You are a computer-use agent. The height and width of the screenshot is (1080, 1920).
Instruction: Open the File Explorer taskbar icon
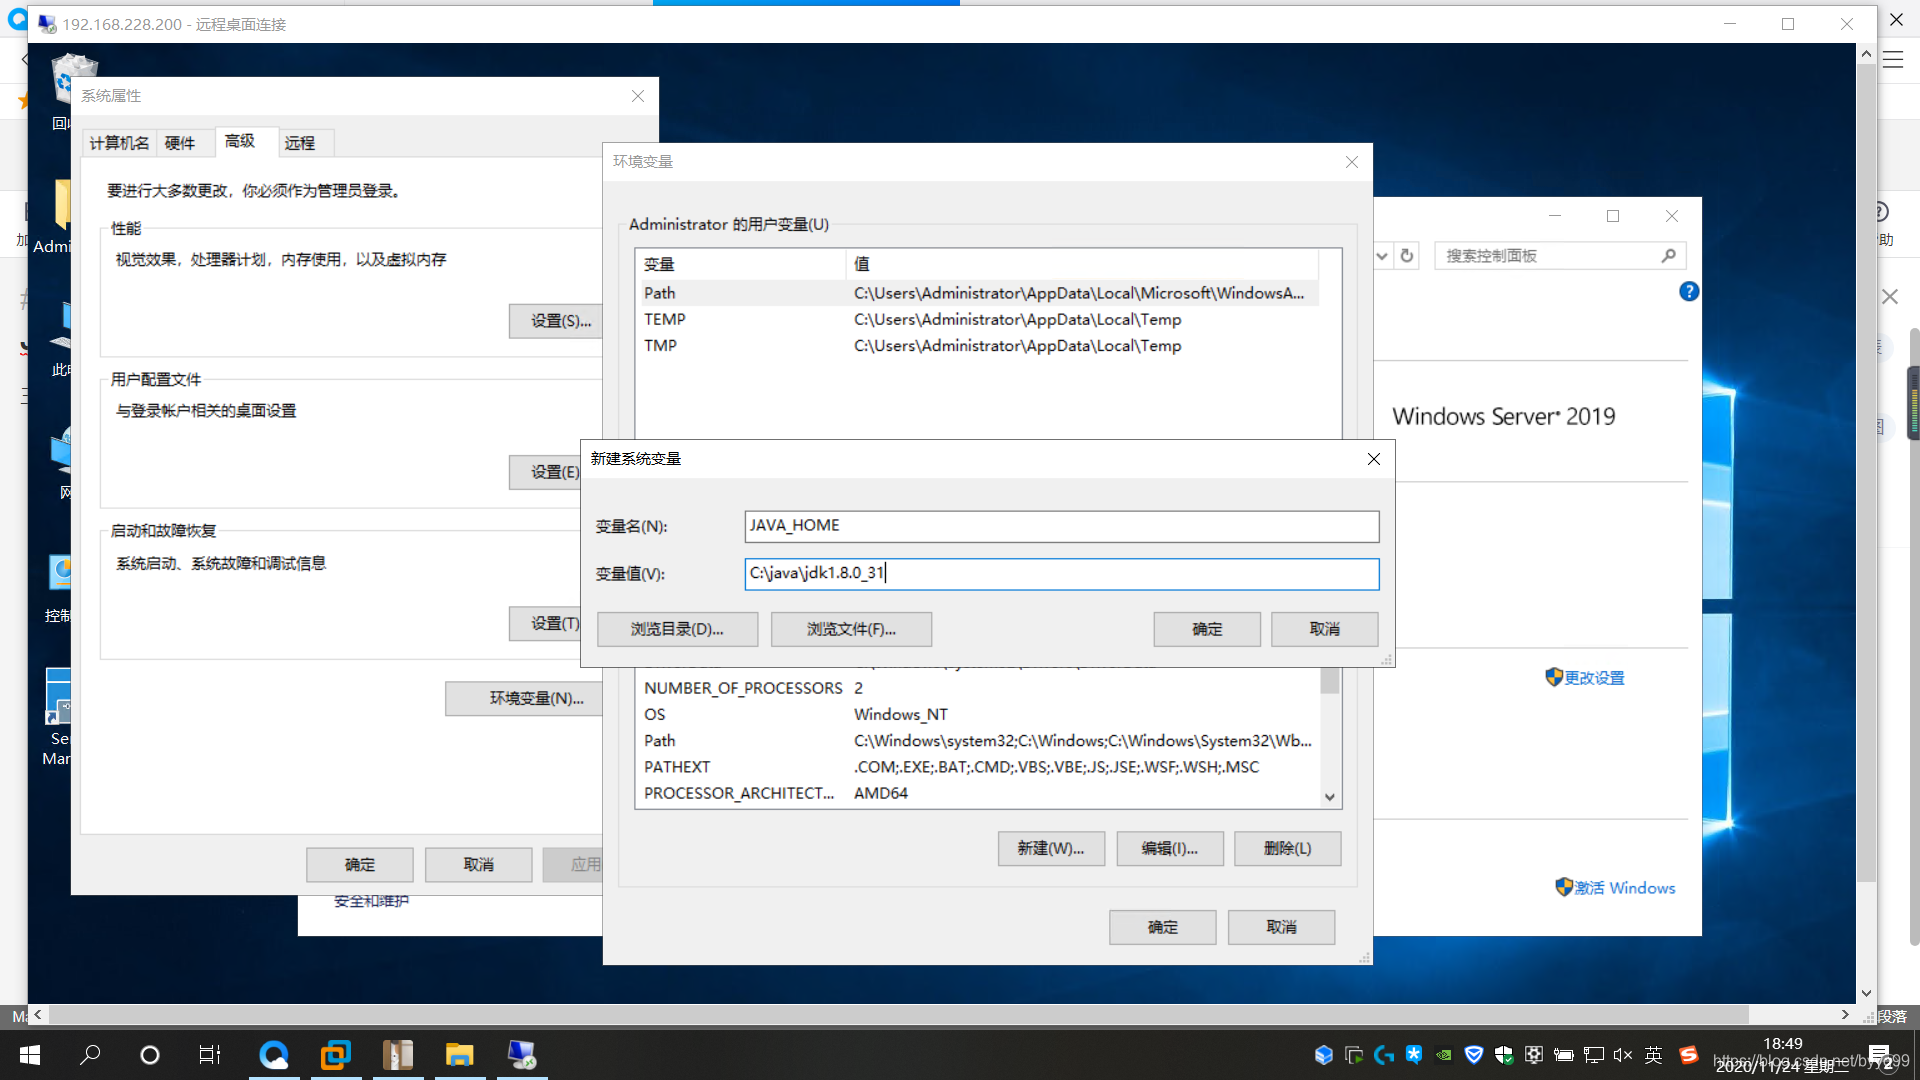pos(459,1055)
